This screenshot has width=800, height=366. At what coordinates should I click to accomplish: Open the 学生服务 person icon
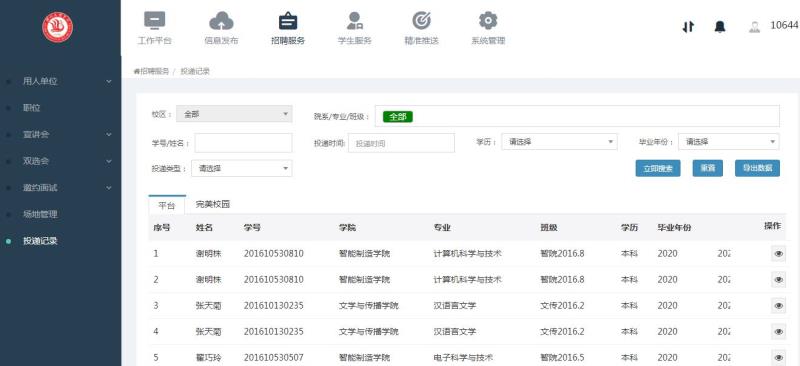coord(354,21)
